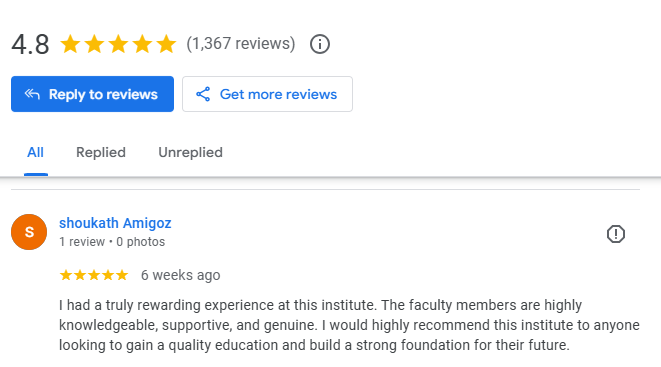Click the double-arrow reply icon
Screen dimensions: 661x367
coord(32,94)
